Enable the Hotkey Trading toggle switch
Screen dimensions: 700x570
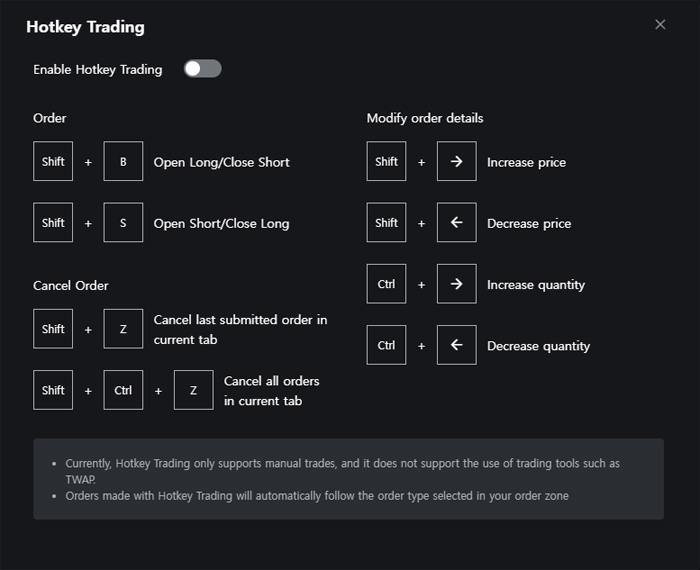[202, 69]
